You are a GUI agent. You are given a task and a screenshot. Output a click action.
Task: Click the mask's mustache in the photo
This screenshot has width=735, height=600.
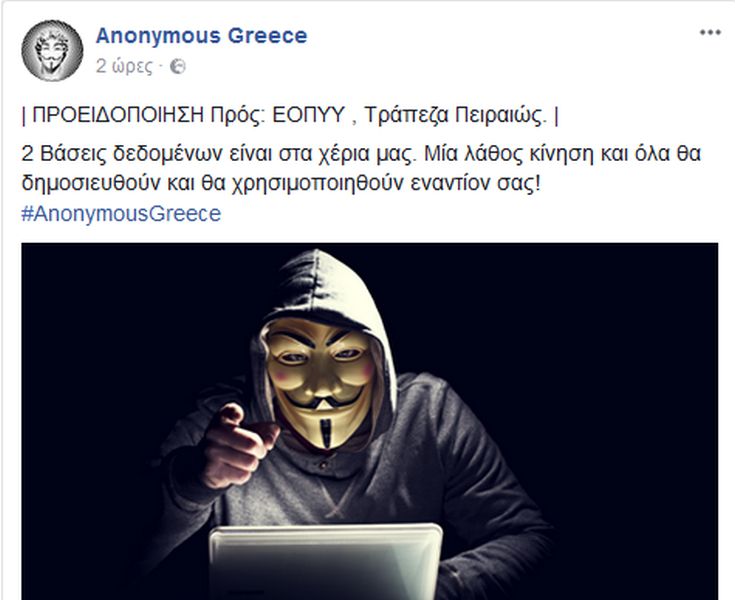coord(325,400)
